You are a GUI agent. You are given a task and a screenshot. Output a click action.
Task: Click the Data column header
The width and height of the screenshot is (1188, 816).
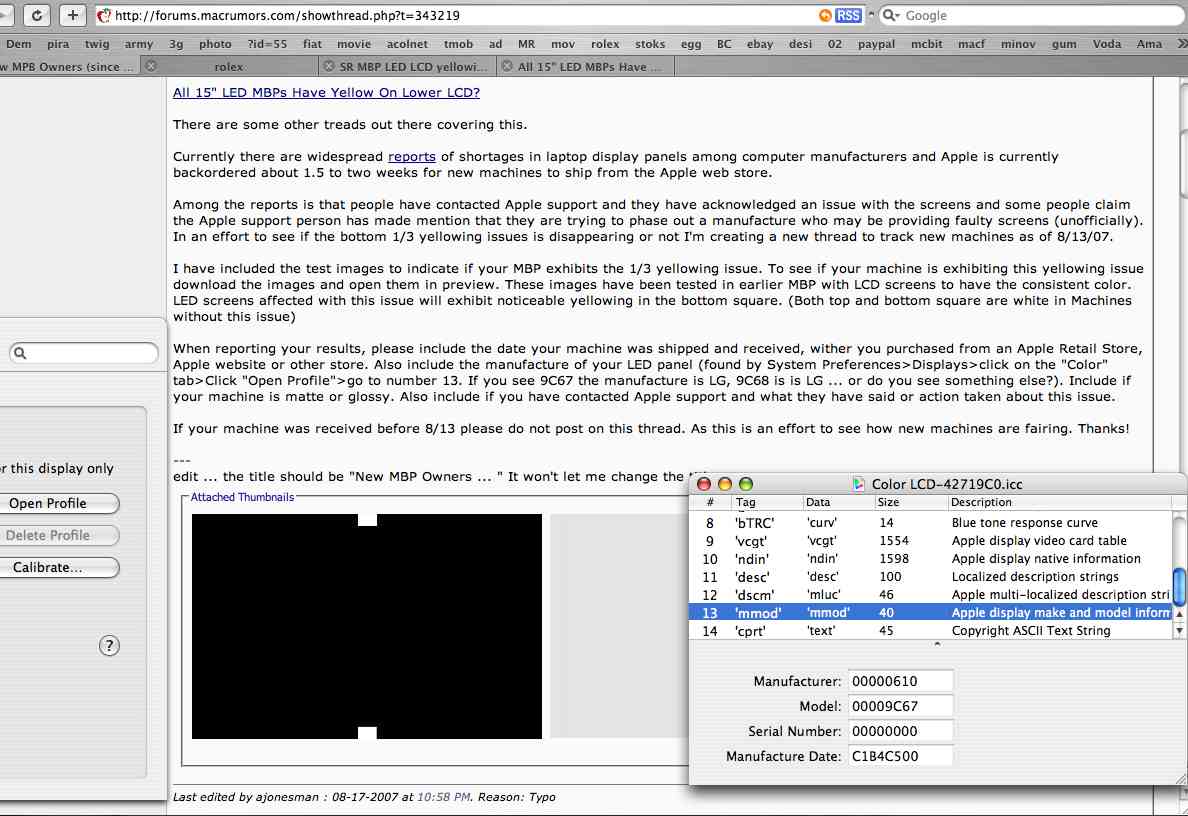pos(837,502)
